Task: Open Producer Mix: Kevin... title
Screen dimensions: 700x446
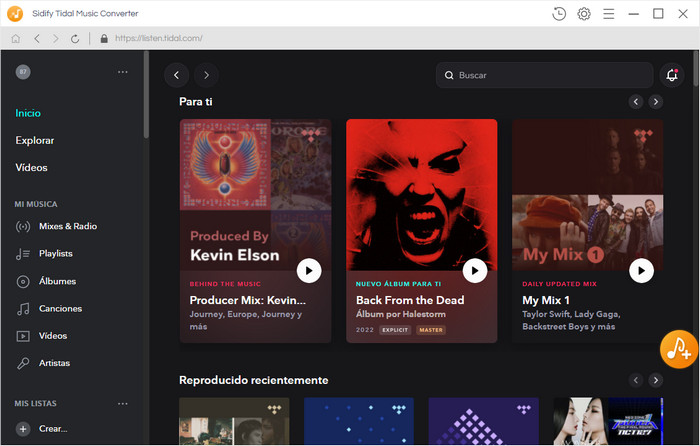Action: [248, 300]
